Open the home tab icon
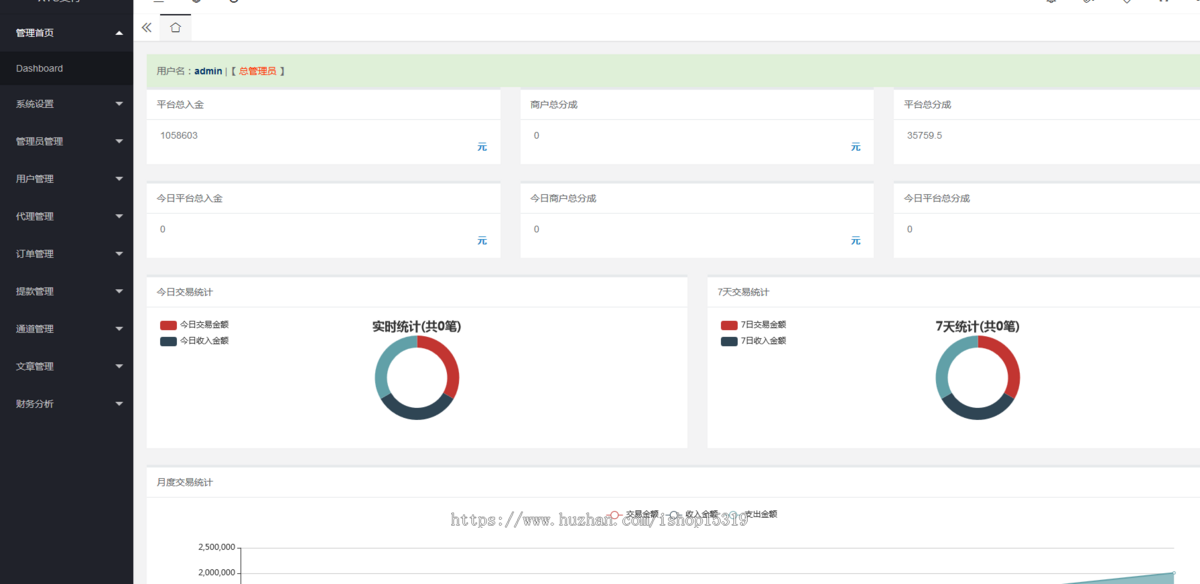Viewport: 1200px width, 584px height. point(175,27)
